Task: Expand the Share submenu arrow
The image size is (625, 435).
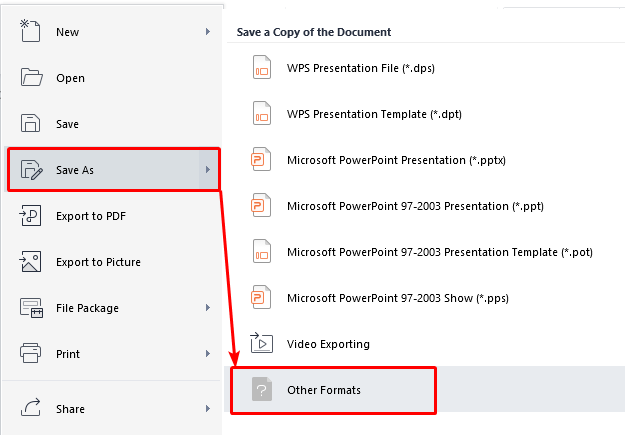Action: click(x=208, y=408)
